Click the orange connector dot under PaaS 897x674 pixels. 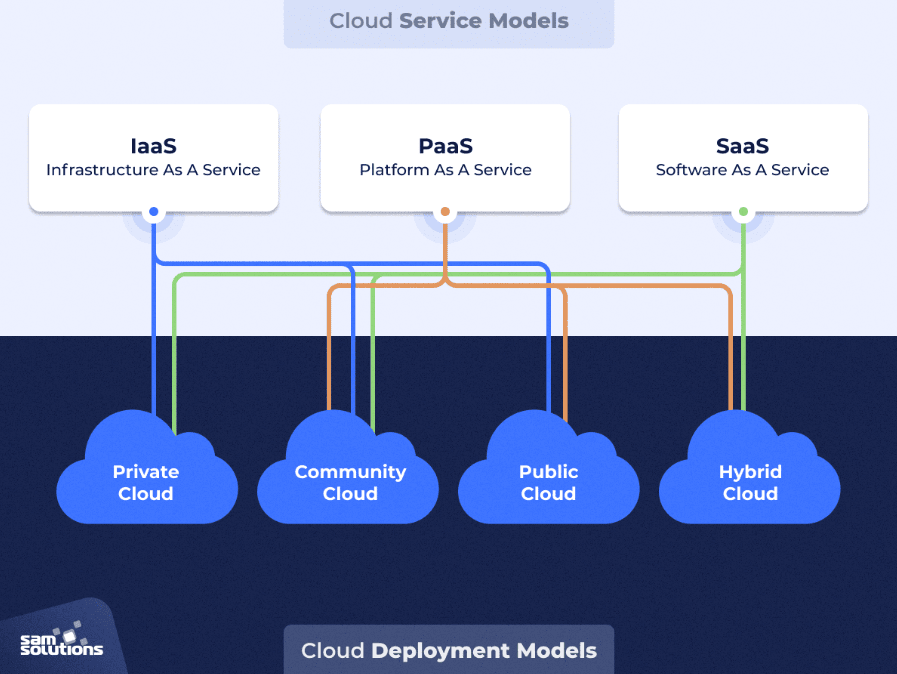[445, 212]
